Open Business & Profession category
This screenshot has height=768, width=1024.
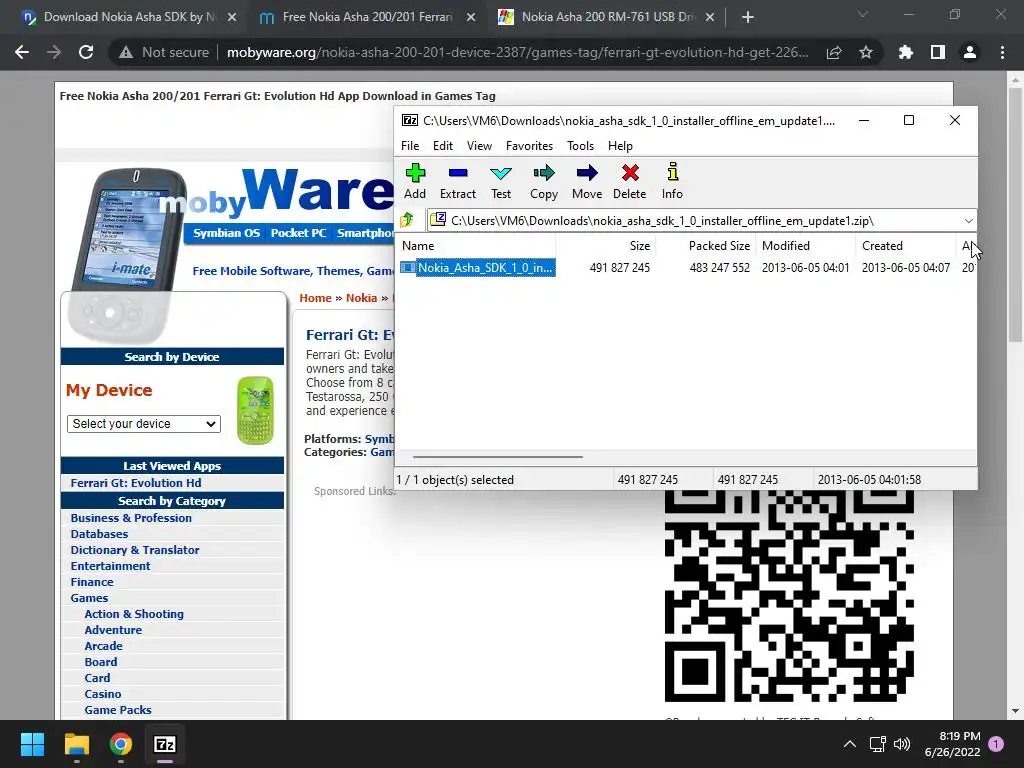point(131,518)
